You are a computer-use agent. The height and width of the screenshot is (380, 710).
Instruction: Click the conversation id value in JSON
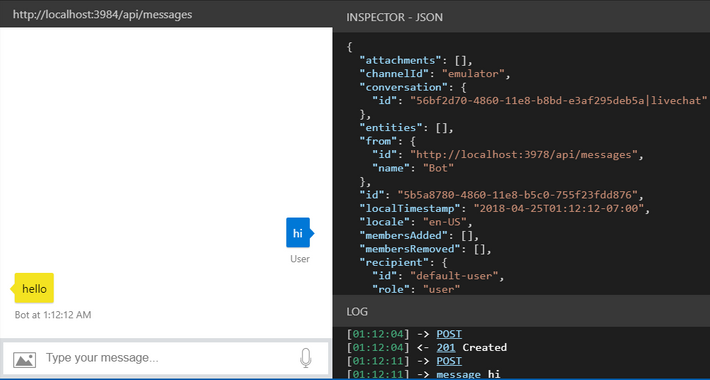(559, 101)
